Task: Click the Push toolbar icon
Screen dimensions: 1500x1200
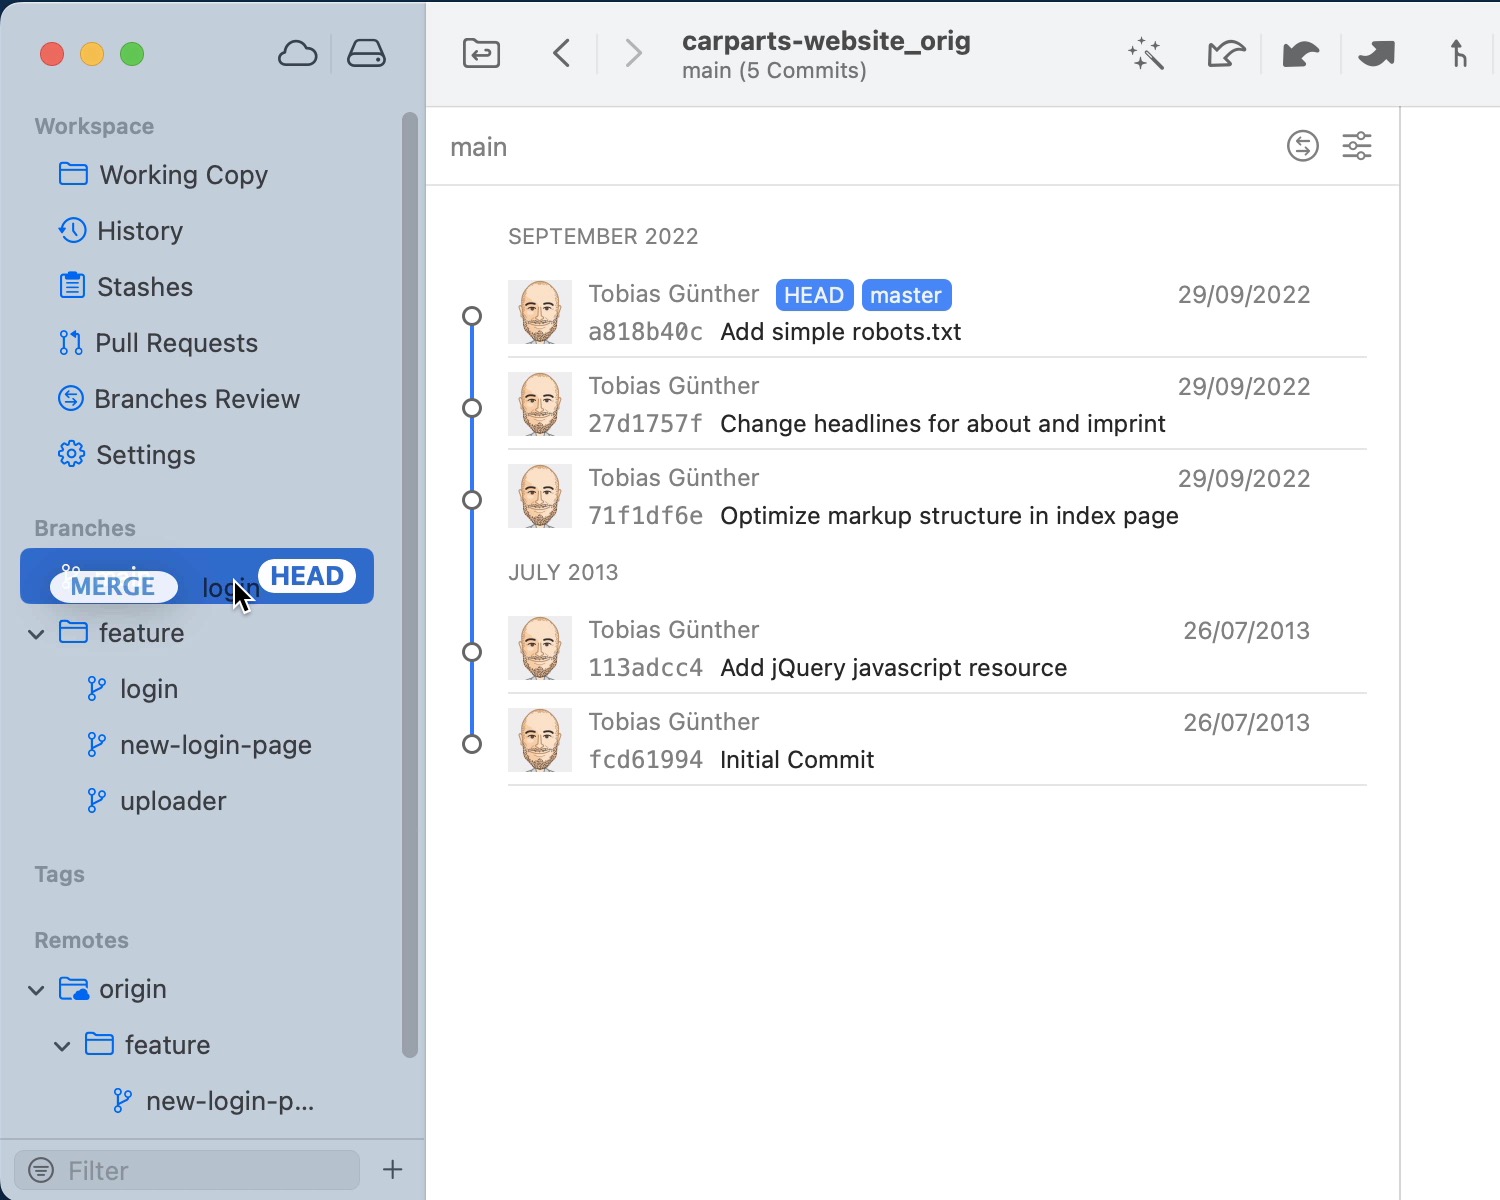Action: (x=1376, y=54)
